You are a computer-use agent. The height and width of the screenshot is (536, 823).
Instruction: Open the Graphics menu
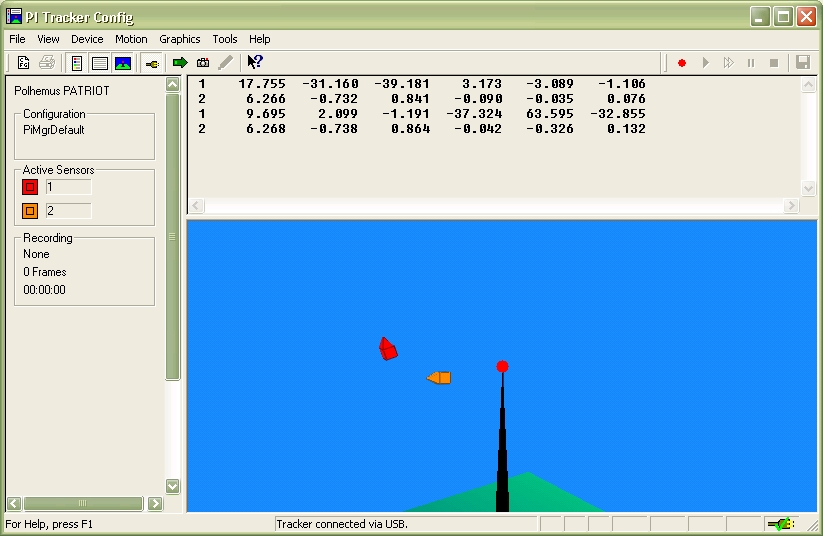coord(180,39)
